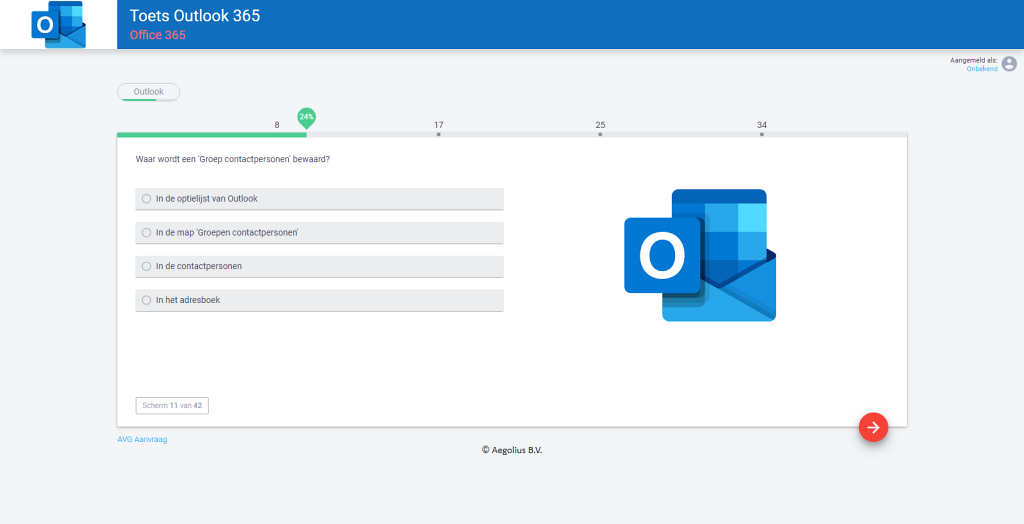
Task: Click the 'Aangemeld als:' label
Action: [974, 60]
